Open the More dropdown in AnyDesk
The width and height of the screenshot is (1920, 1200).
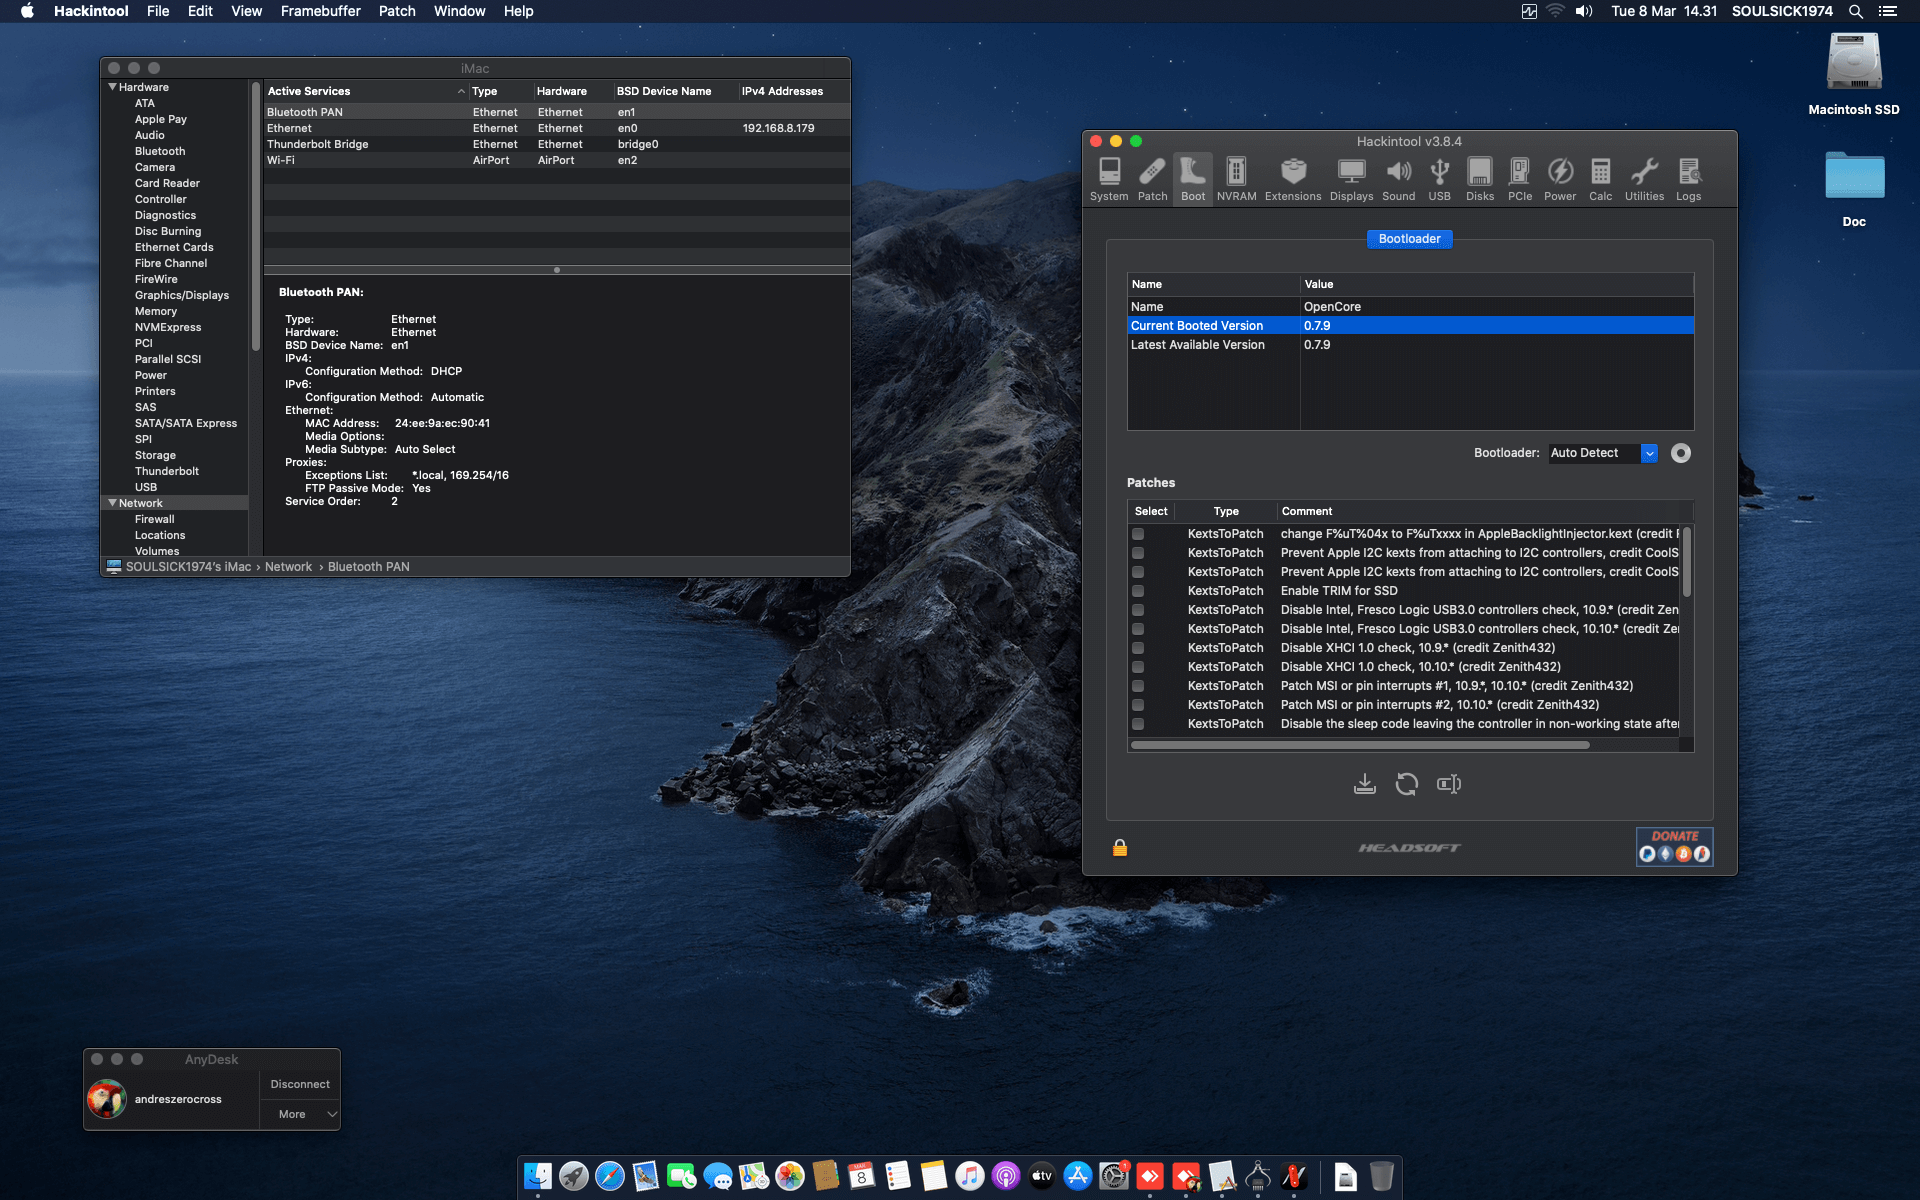[x=300, y=1114]
